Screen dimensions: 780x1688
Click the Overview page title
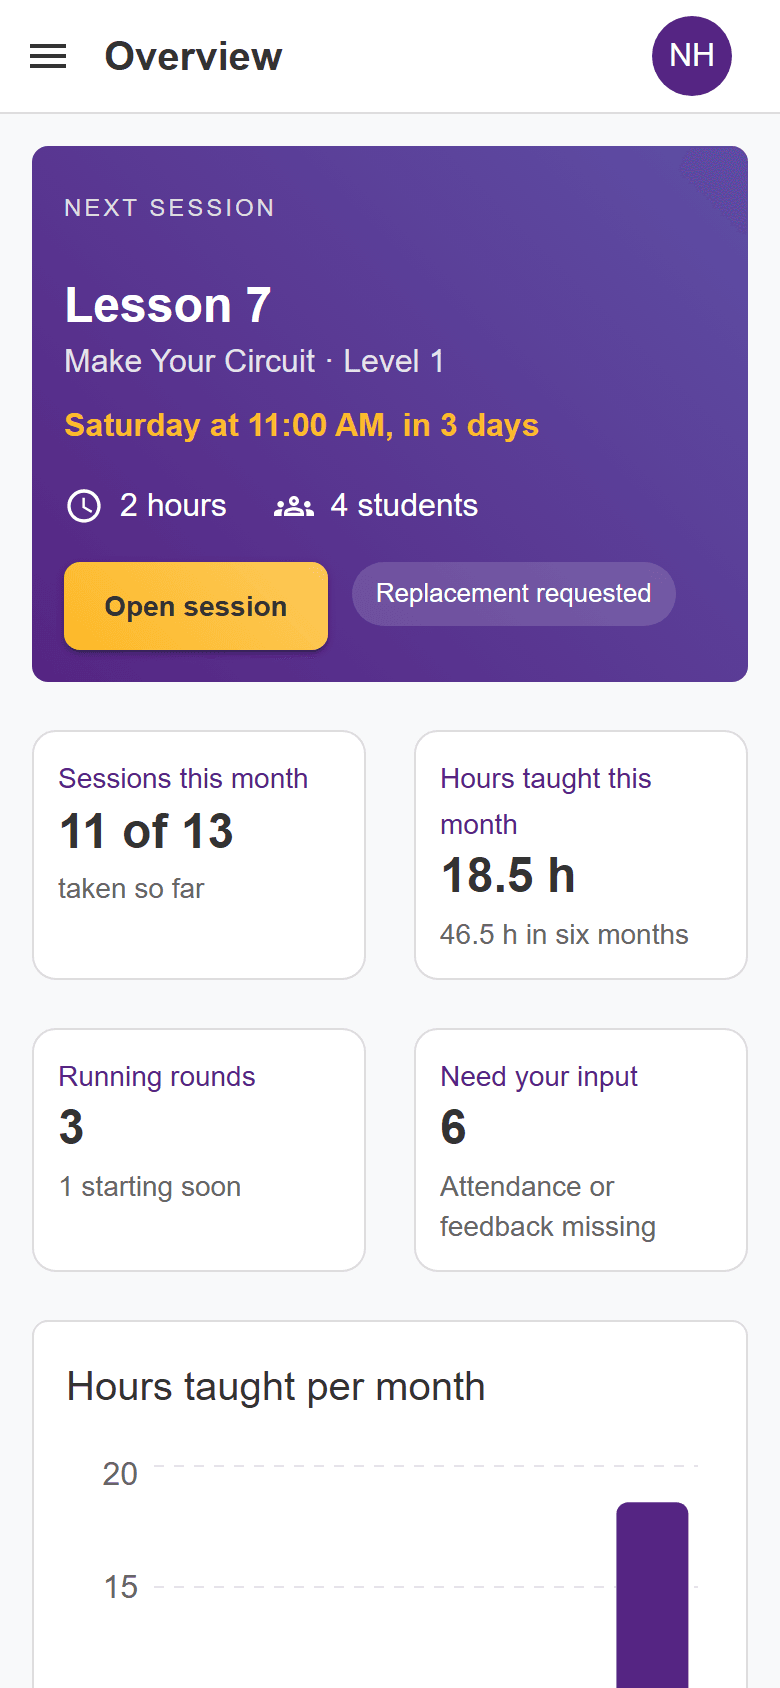[x=194, y=56]
